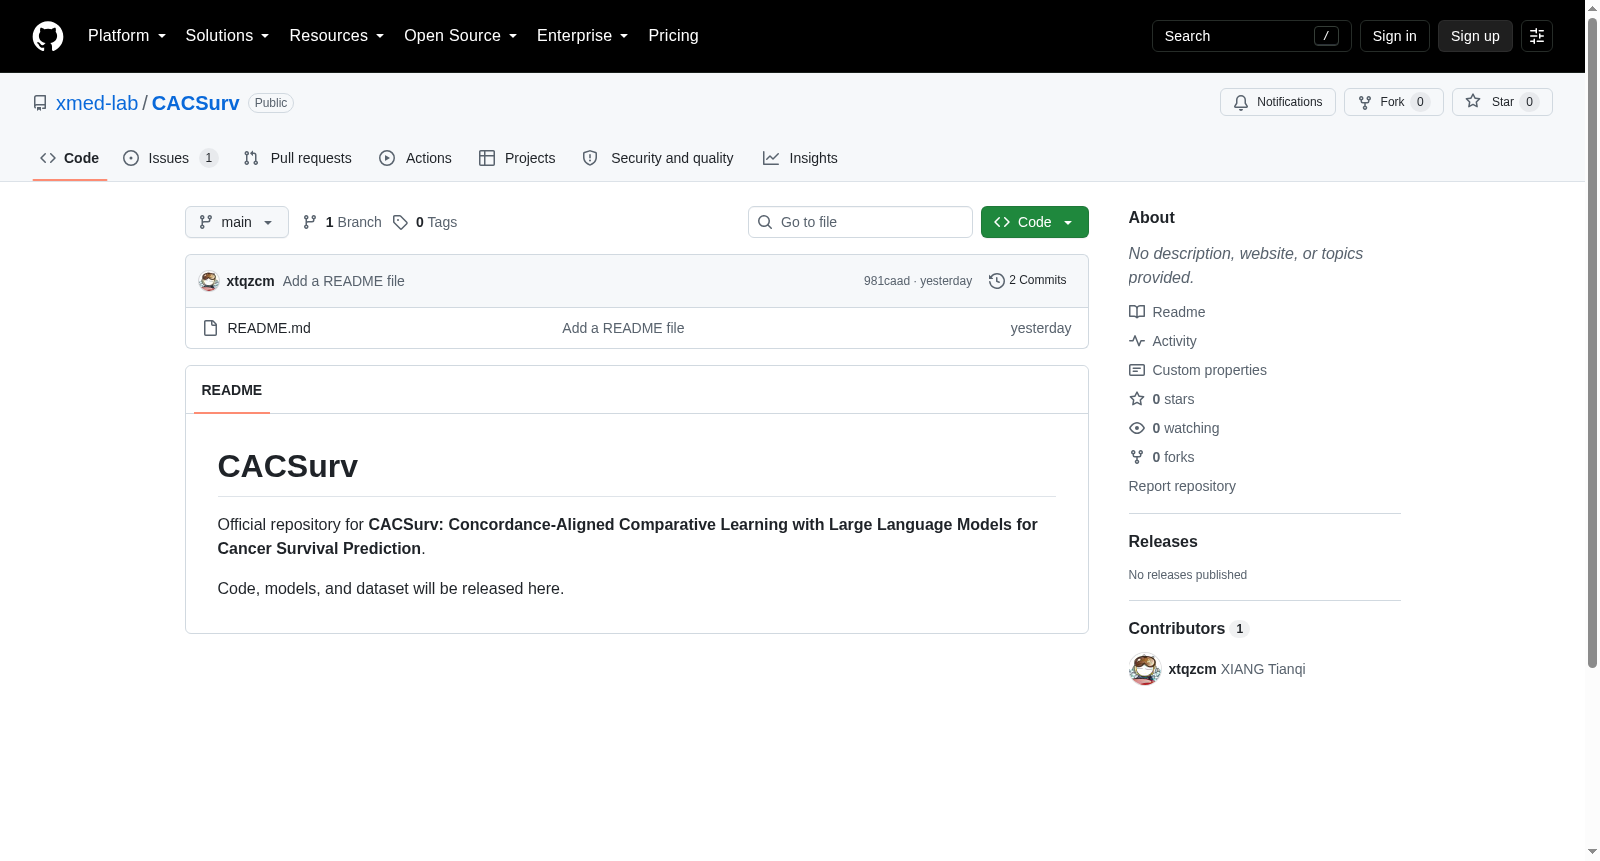Switch to the Issues tab
The image size is (1600, 861).
169,158
